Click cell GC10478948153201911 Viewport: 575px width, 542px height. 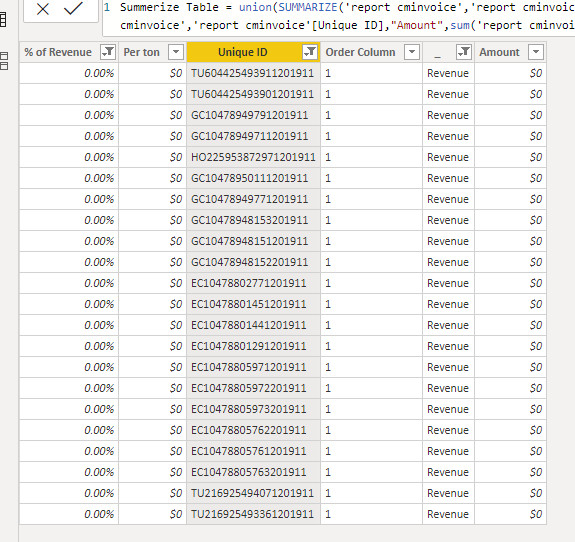(x=253, y=220)
